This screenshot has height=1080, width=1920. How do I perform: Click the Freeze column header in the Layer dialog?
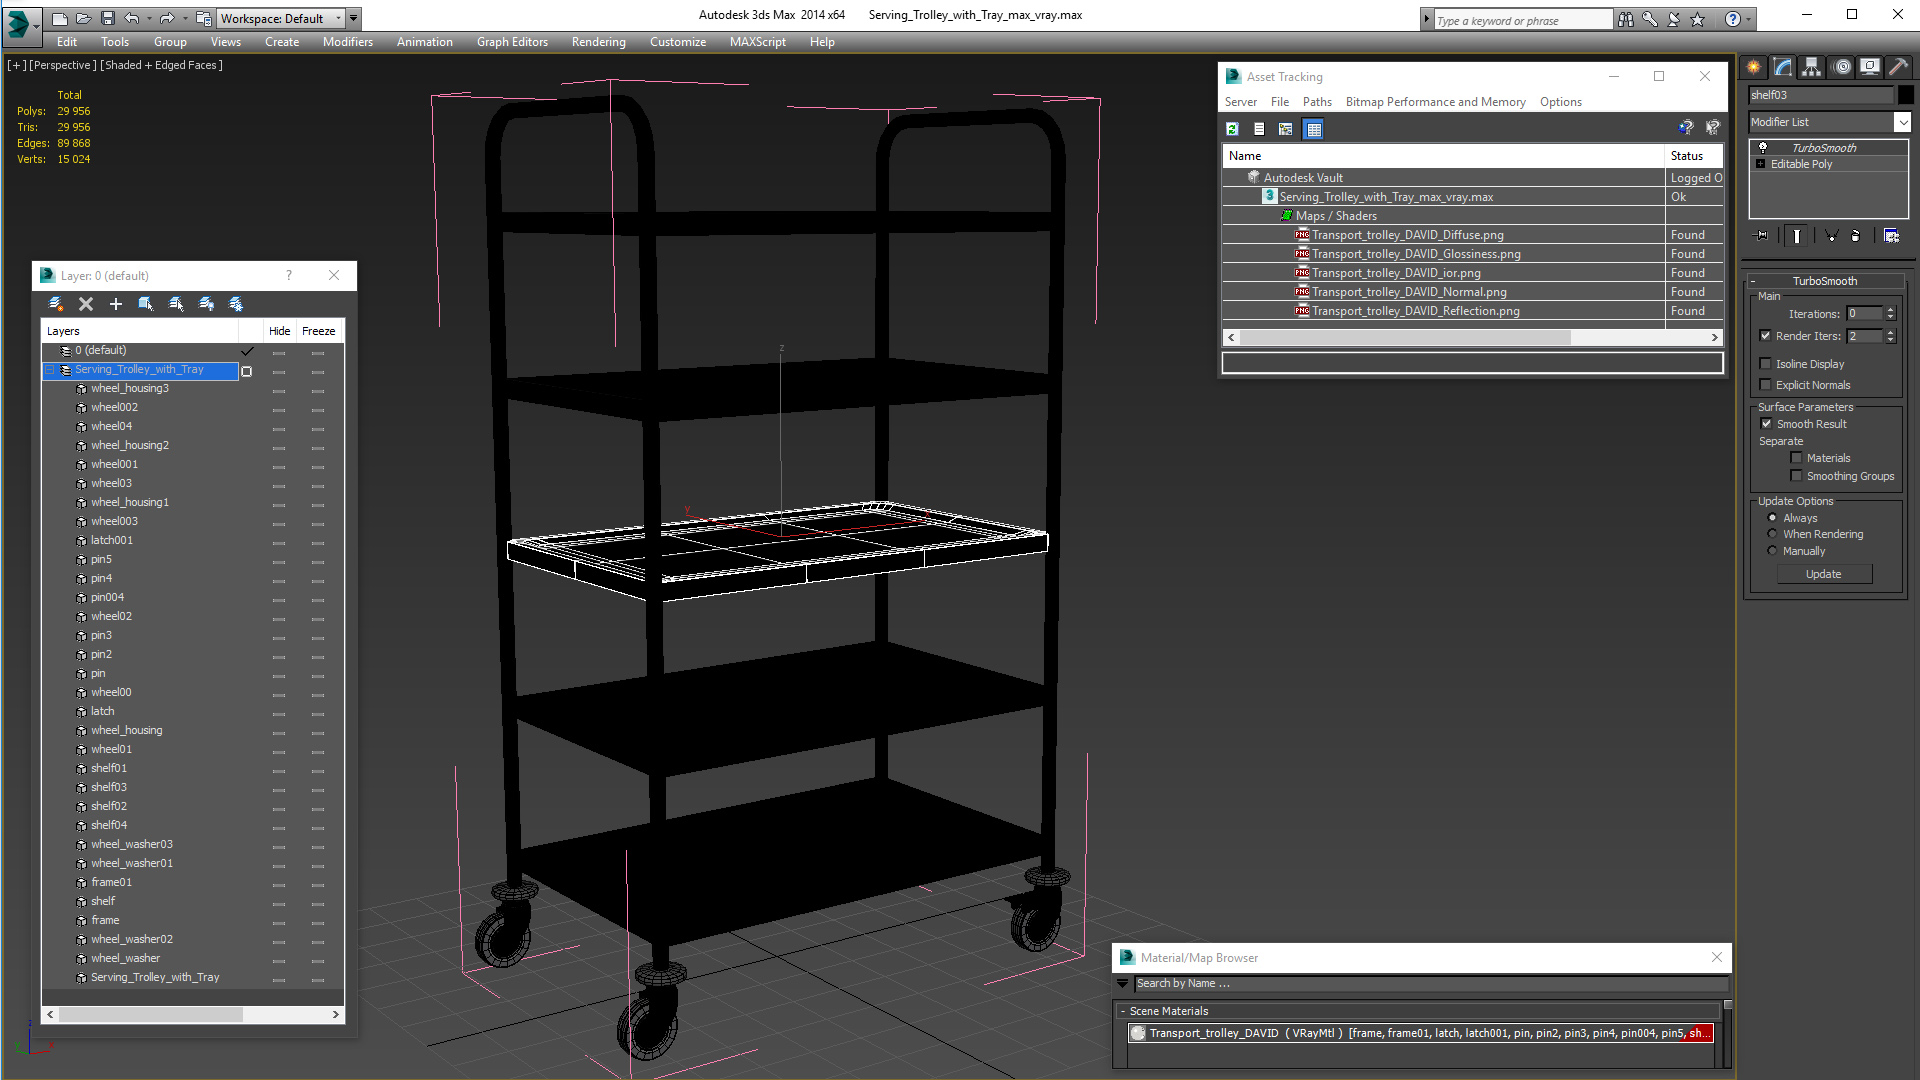[x=318, y=331]
